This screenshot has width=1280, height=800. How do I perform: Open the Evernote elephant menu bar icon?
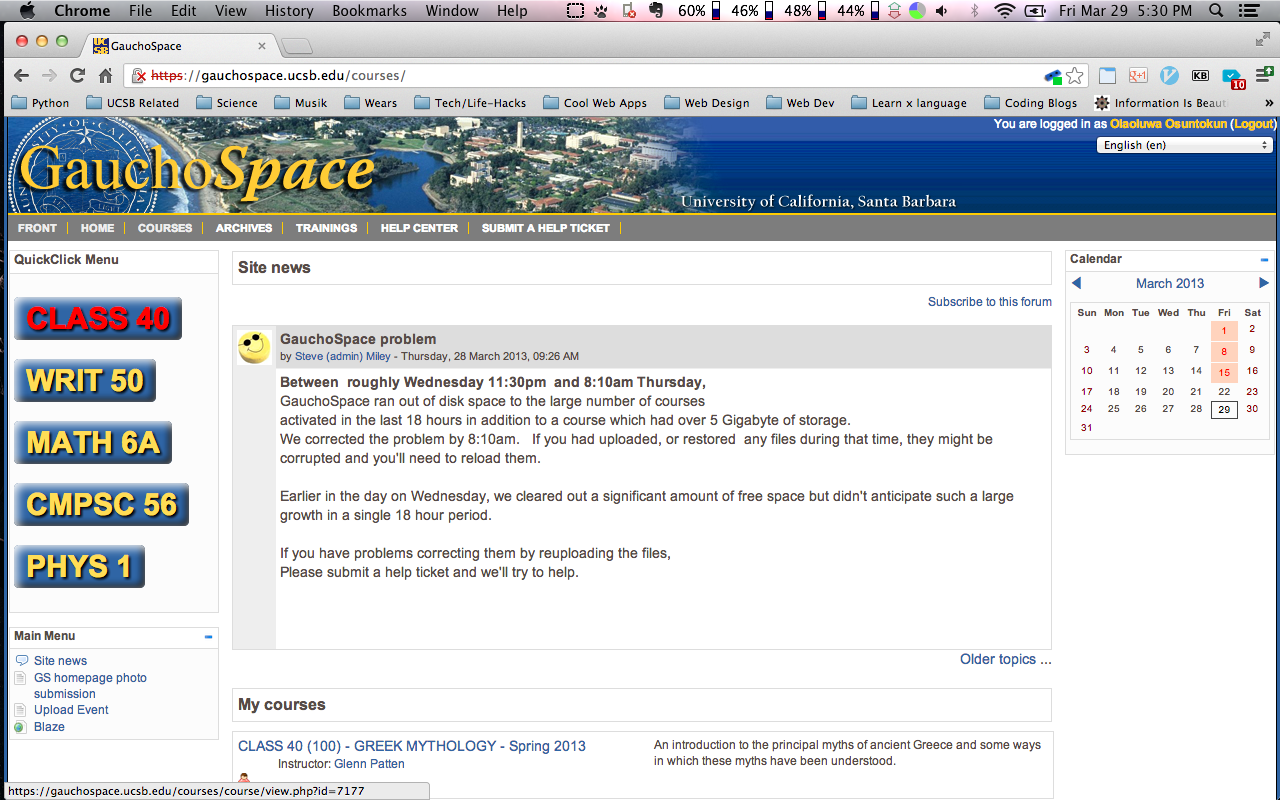coord(656,11)
